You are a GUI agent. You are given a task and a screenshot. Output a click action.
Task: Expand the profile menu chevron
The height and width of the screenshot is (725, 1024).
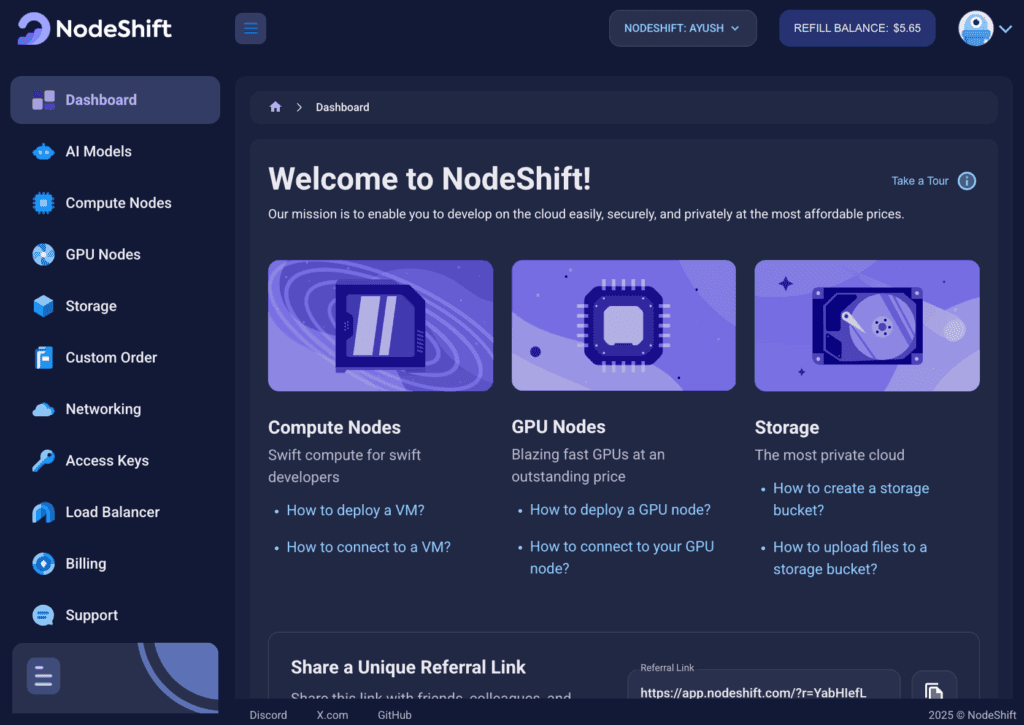coord(1006,29)
